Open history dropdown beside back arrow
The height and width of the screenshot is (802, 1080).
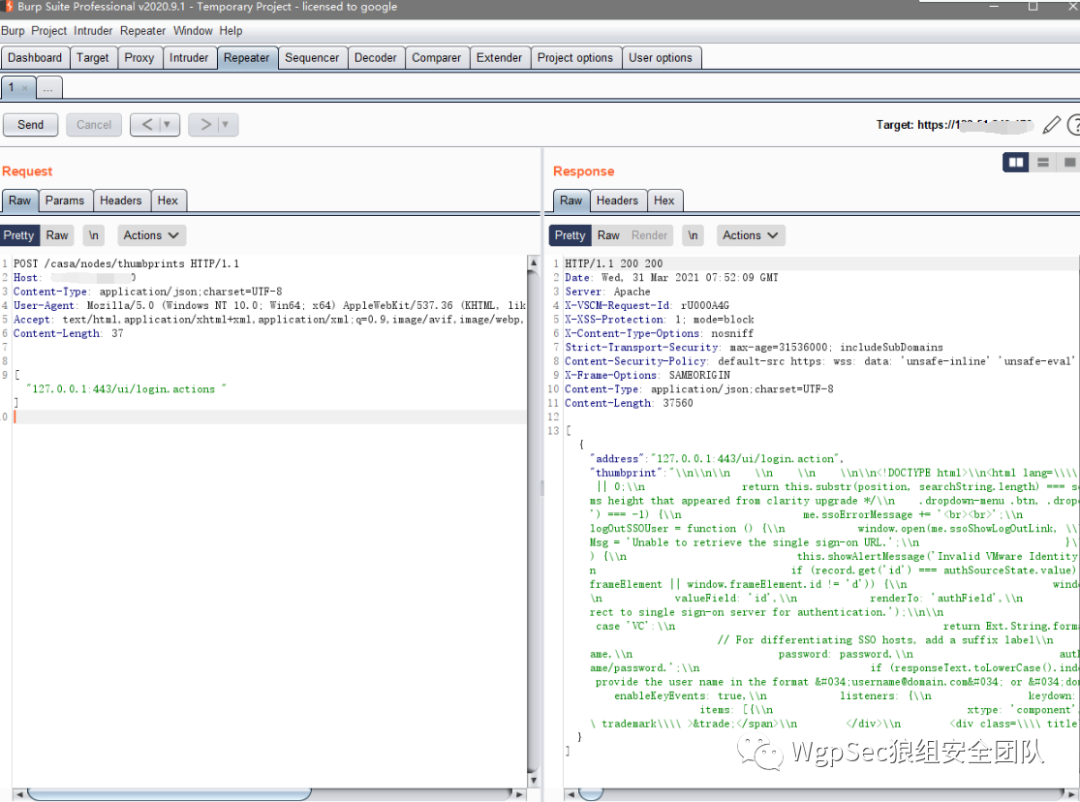(167, 125)
